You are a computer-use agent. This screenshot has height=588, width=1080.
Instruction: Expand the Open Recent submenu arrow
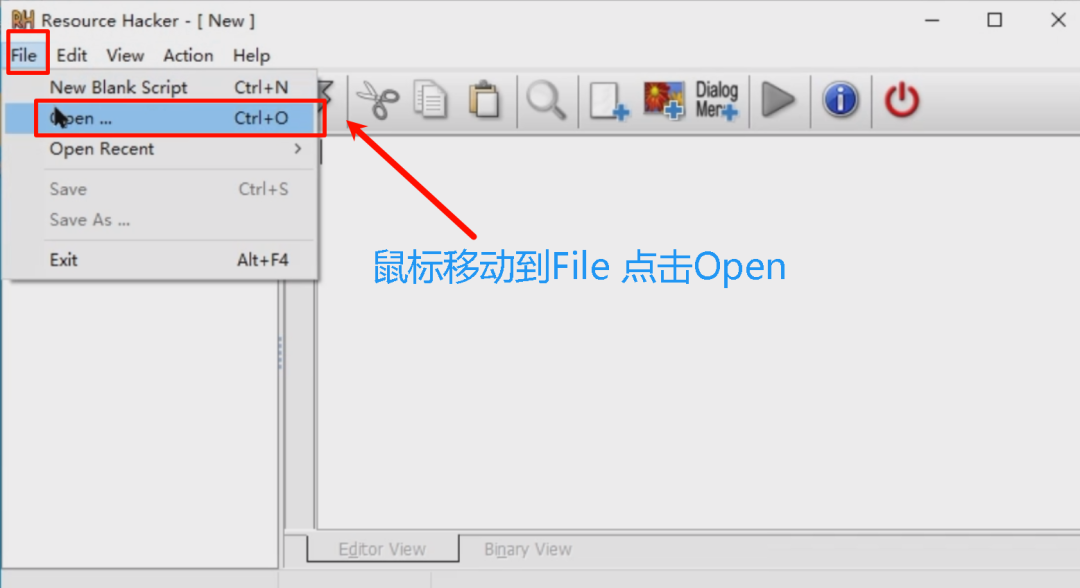[x=298, y=149]
